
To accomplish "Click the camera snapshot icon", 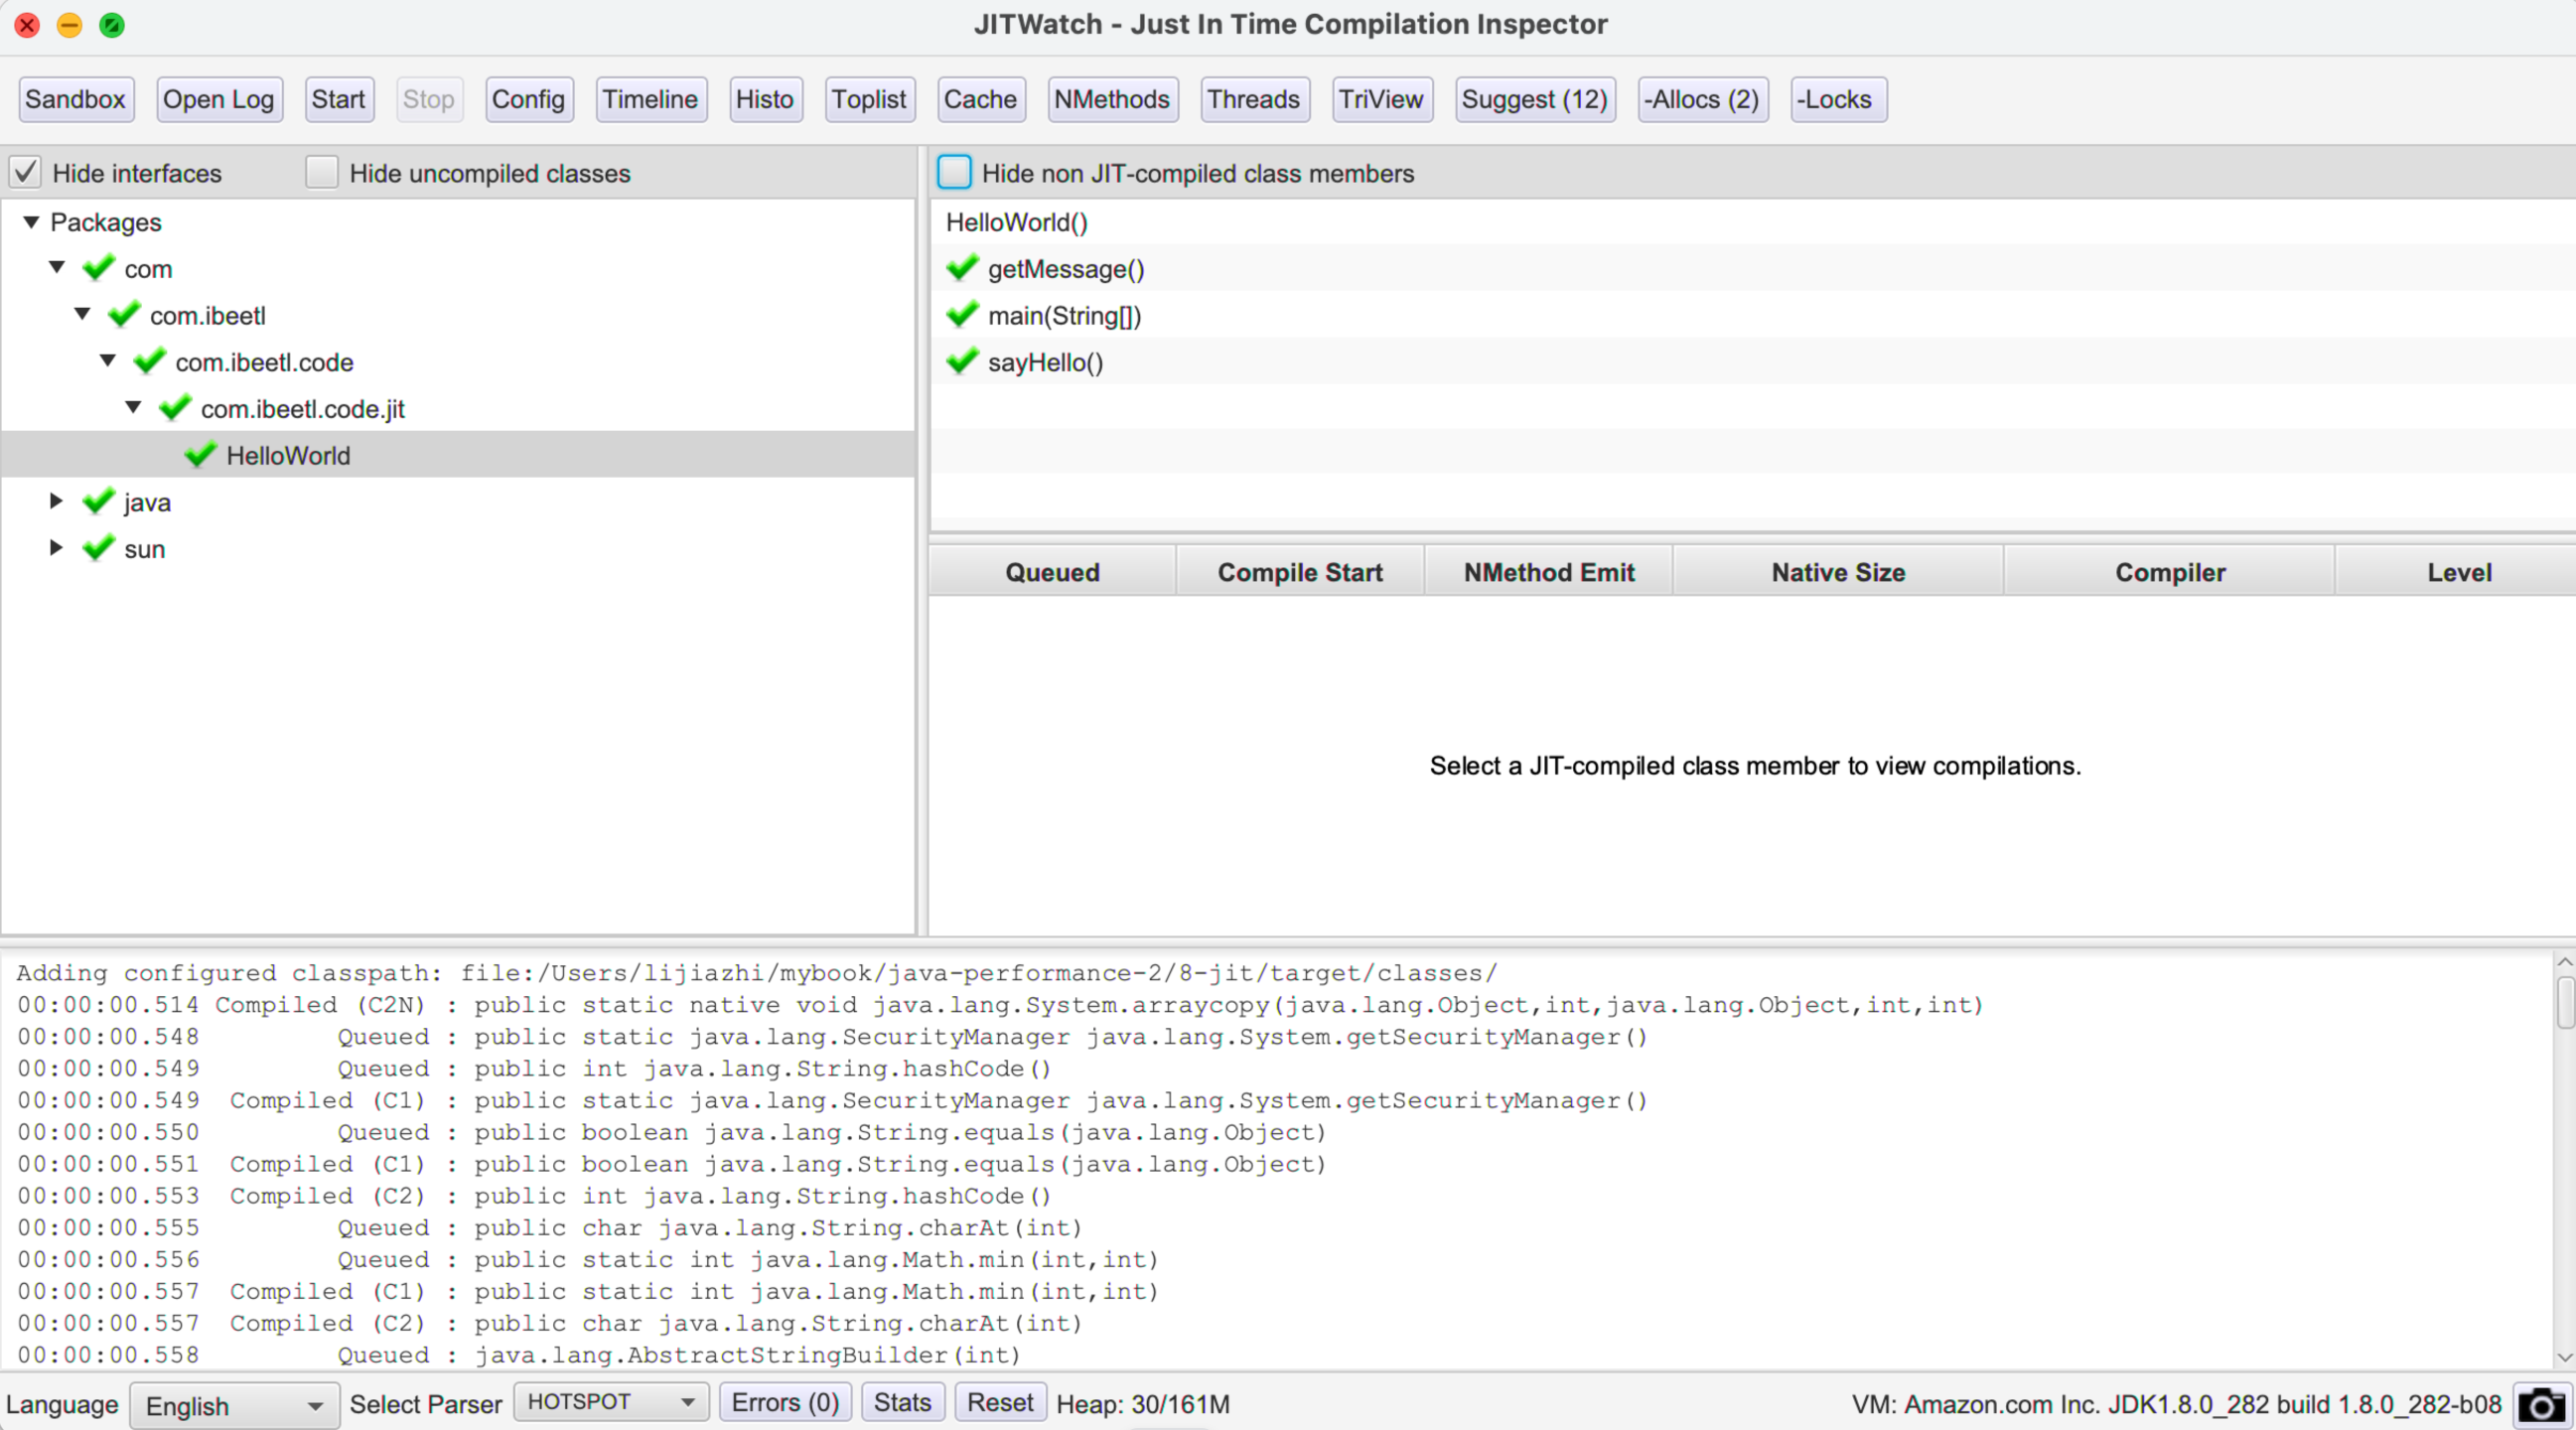I will (x=2541, y=1404).
